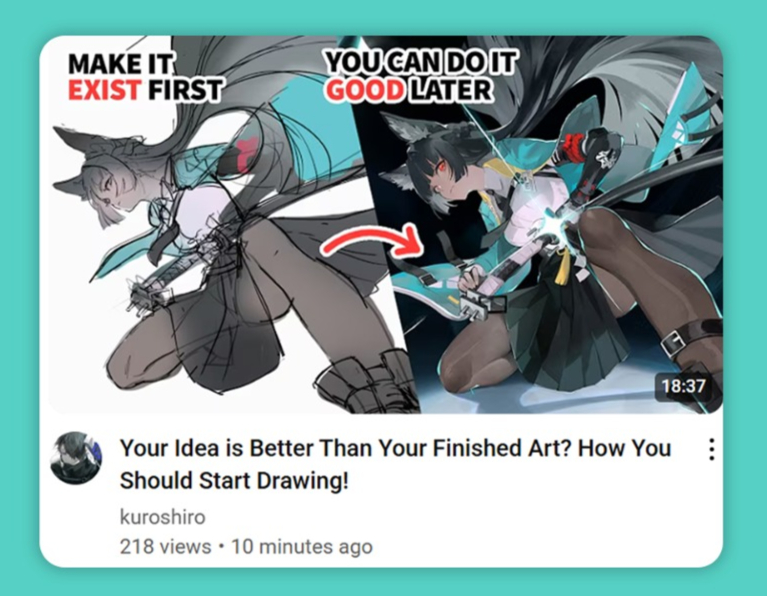Click the red word GOOD in thumbnail
Screen dimensions: 767x596
[x=365, y=90]
